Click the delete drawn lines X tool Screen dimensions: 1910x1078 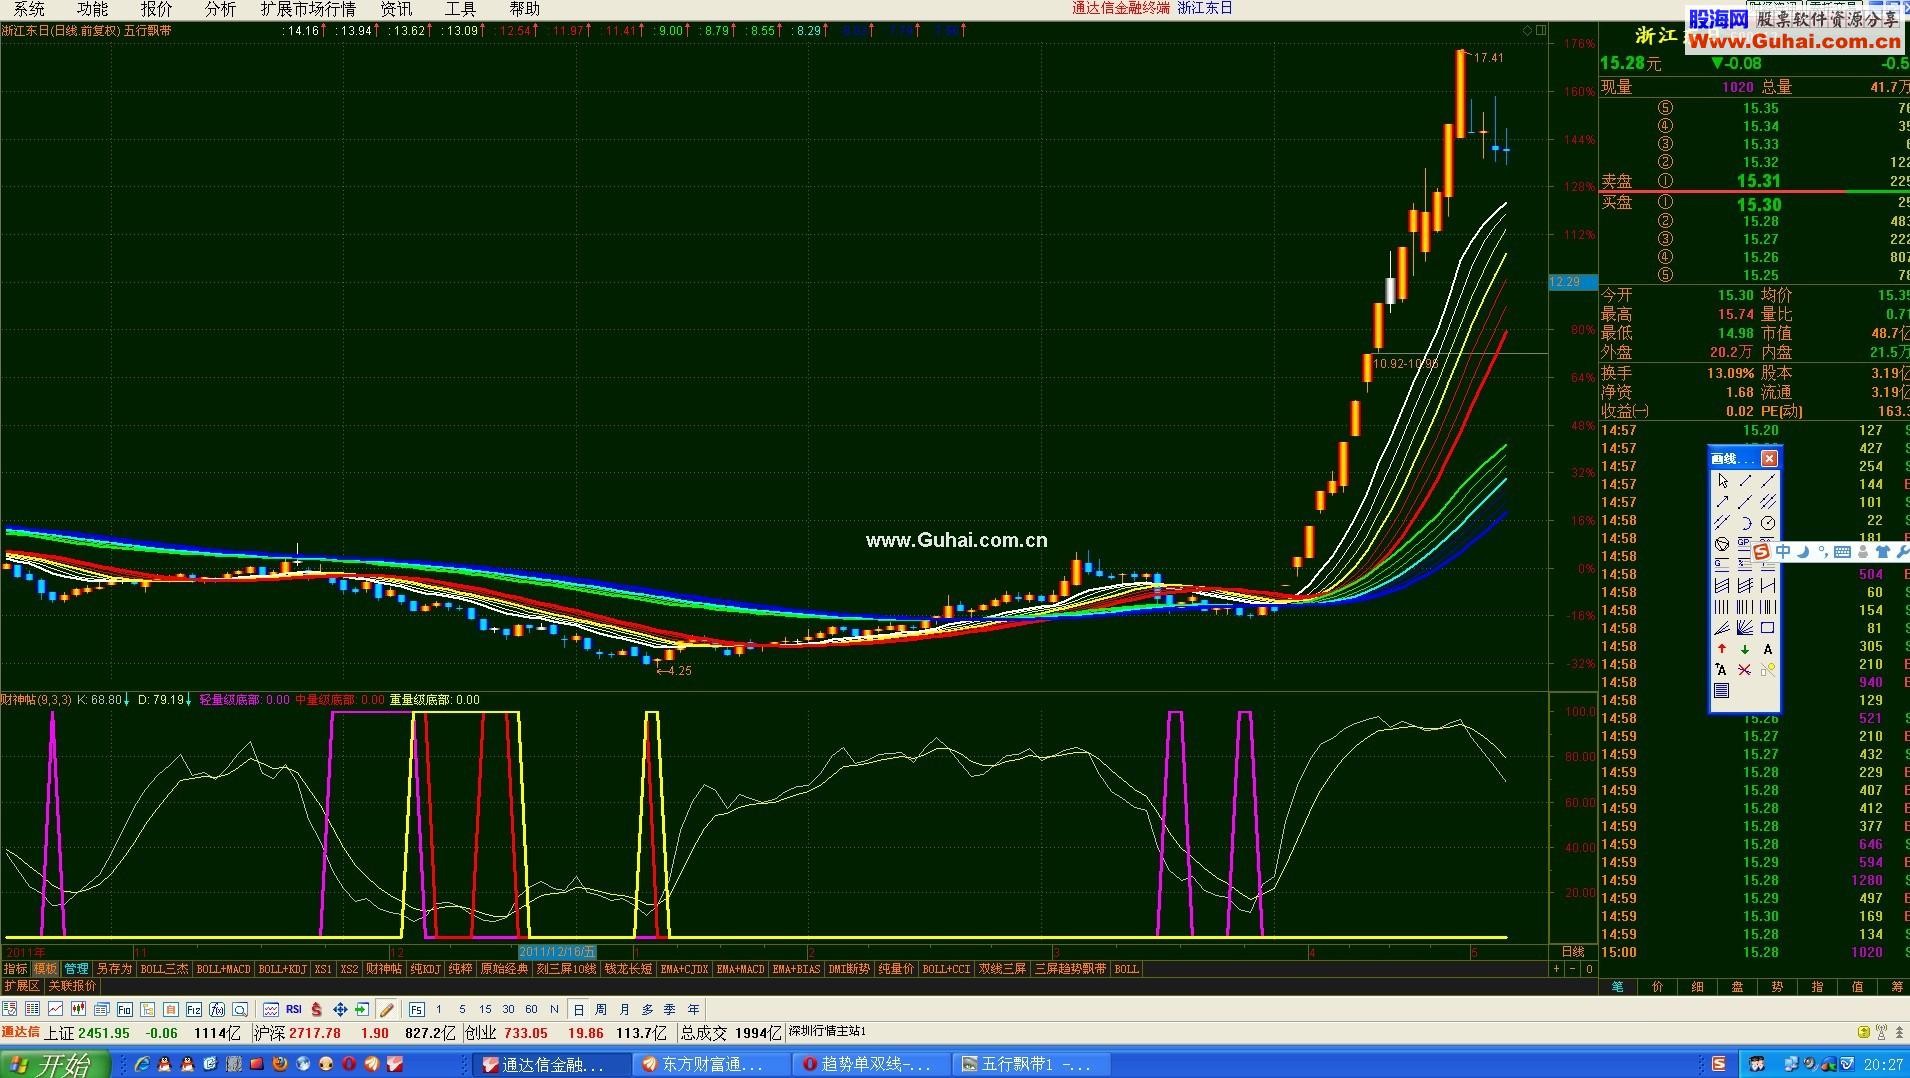[x=1745, y=670]
